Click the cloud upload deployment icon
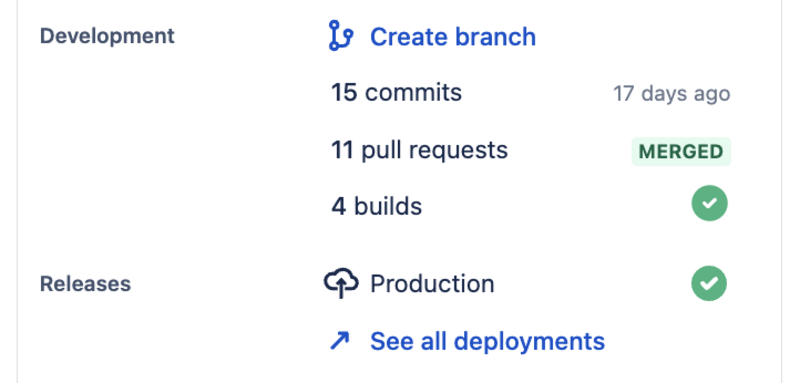The width and height of the screenshot is (800, 383). click(x=341, y=283)
